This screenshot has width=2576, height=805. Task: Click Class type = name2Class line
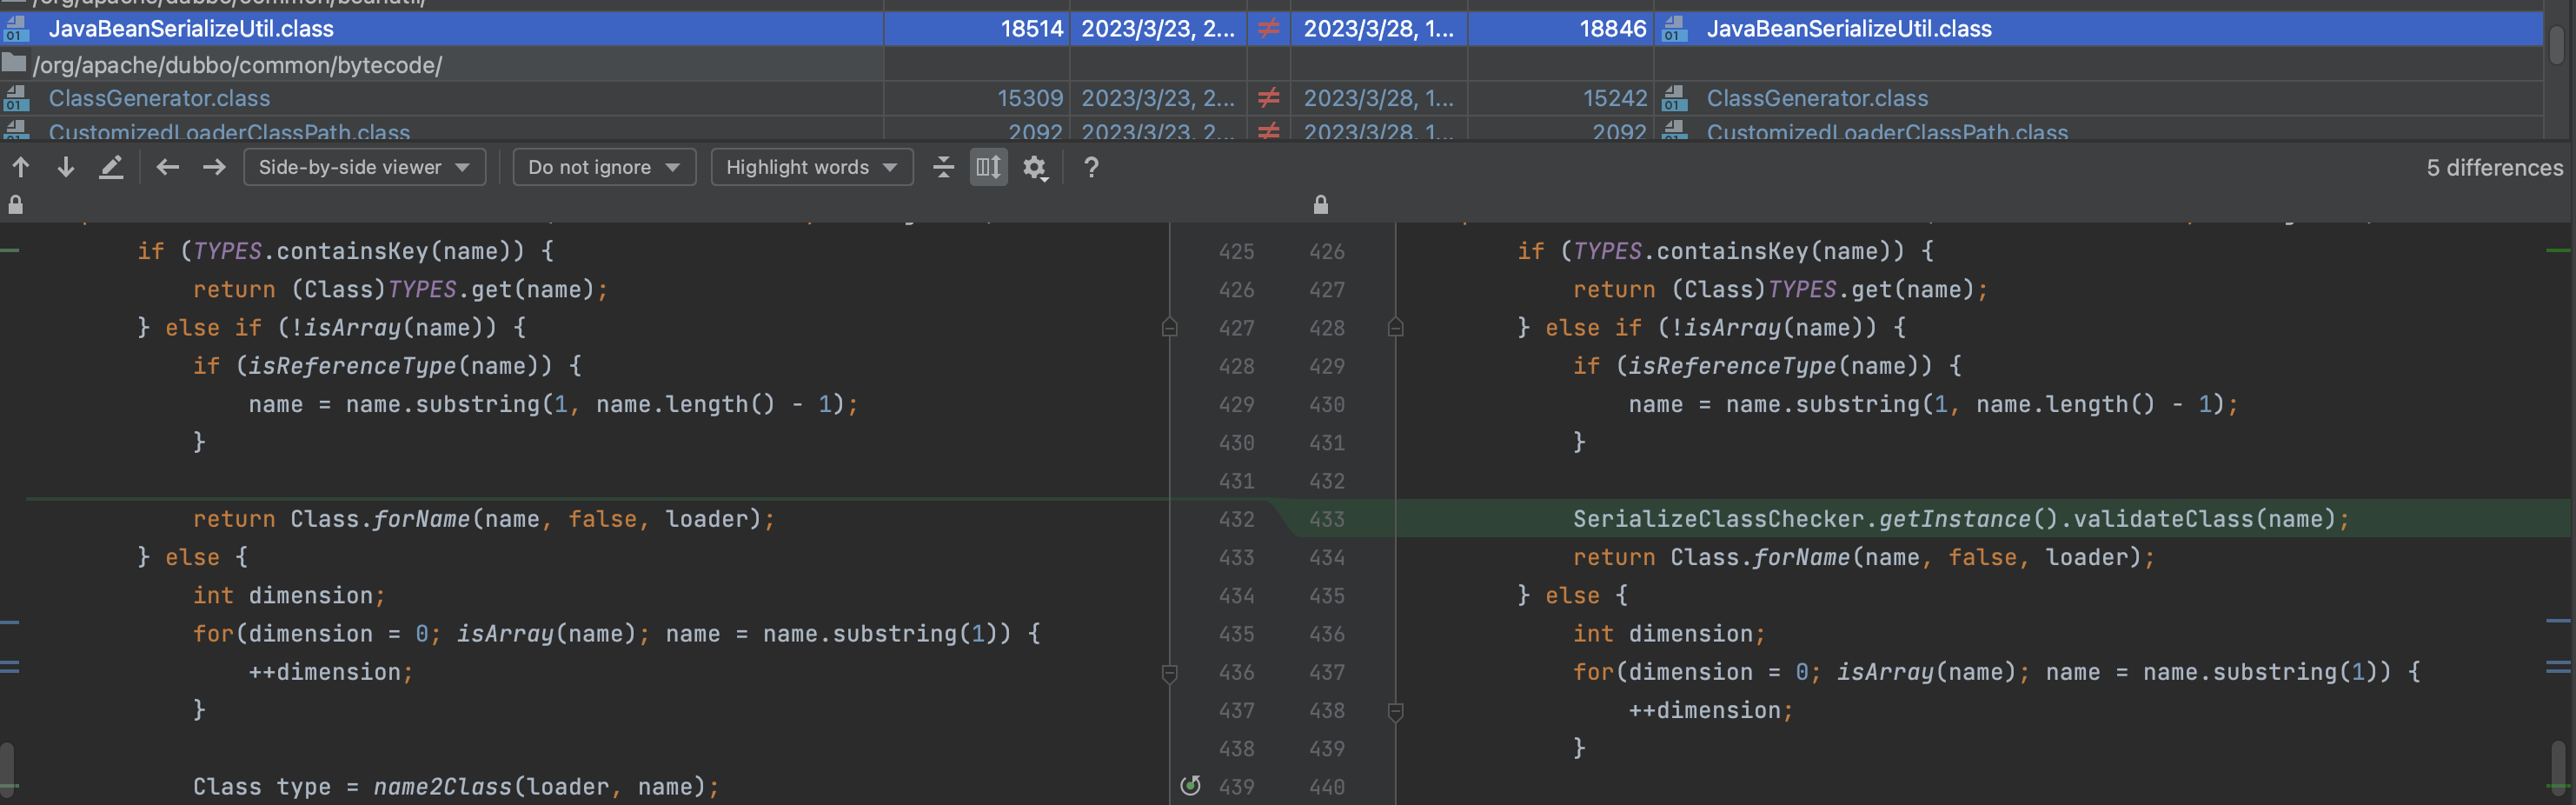pos(455,787)
